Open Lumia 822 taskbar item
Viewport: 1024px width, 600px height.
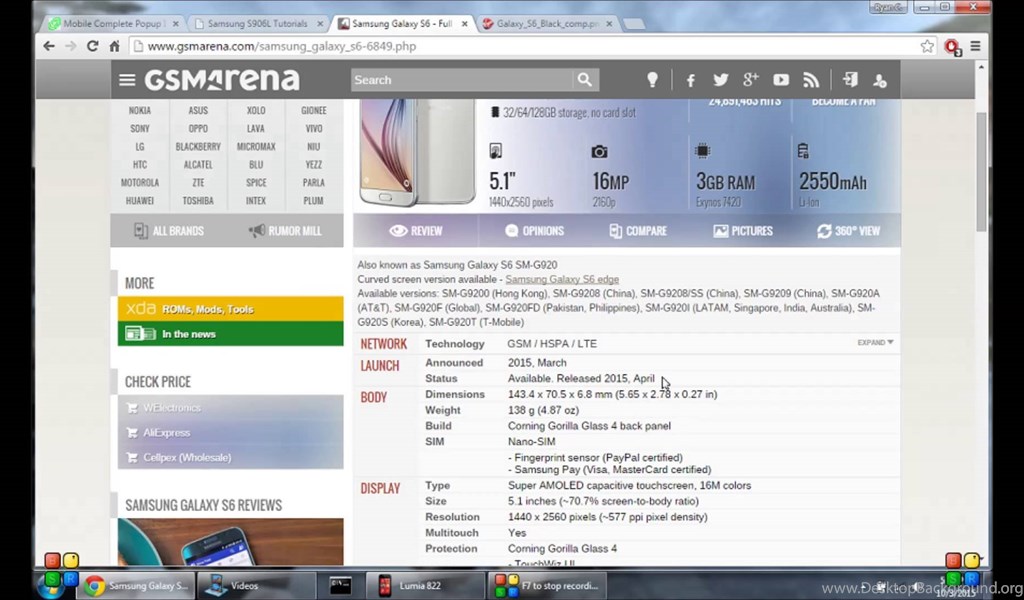(425, 586)
